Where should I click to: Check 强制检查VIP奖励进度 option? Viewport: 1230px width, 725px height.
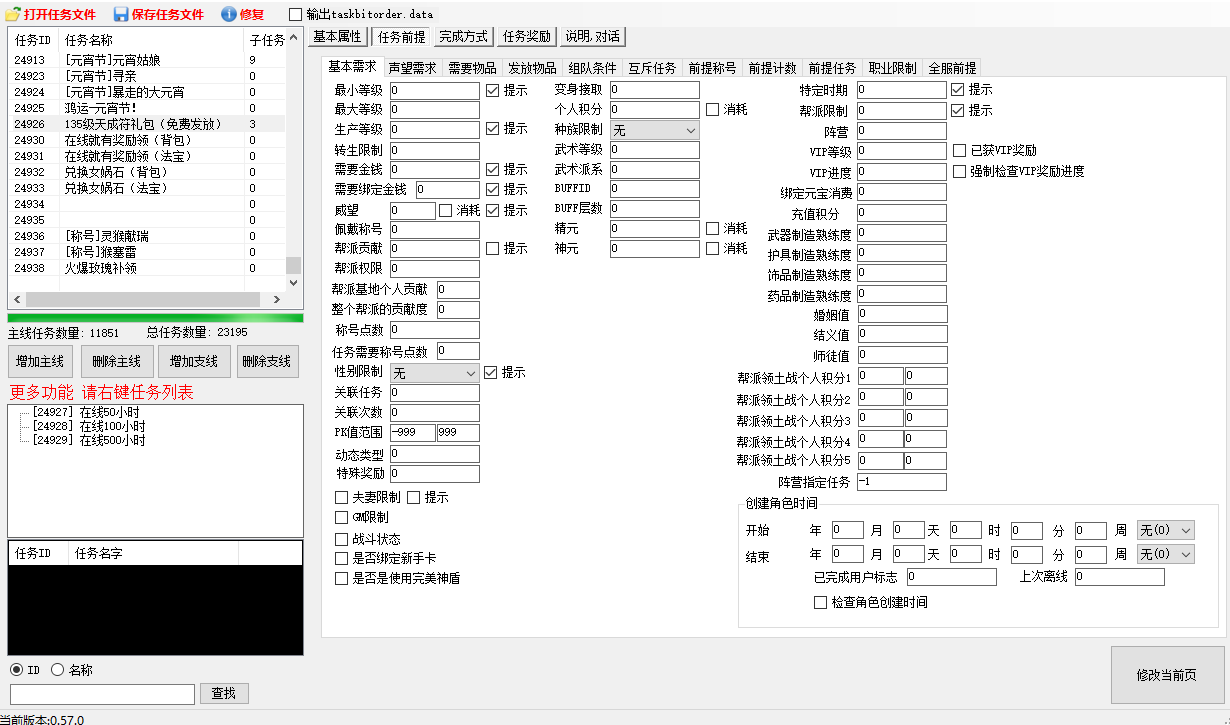[960, 171]
